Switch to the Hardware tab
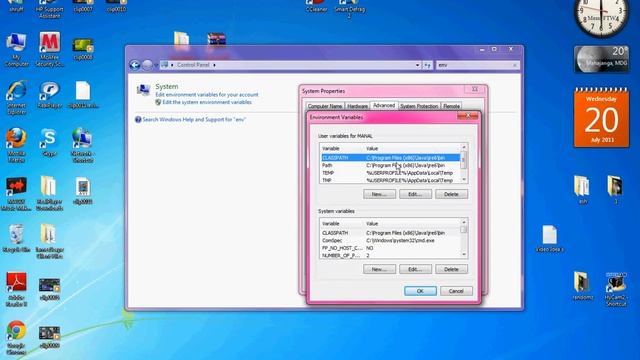 click(358, 106)
